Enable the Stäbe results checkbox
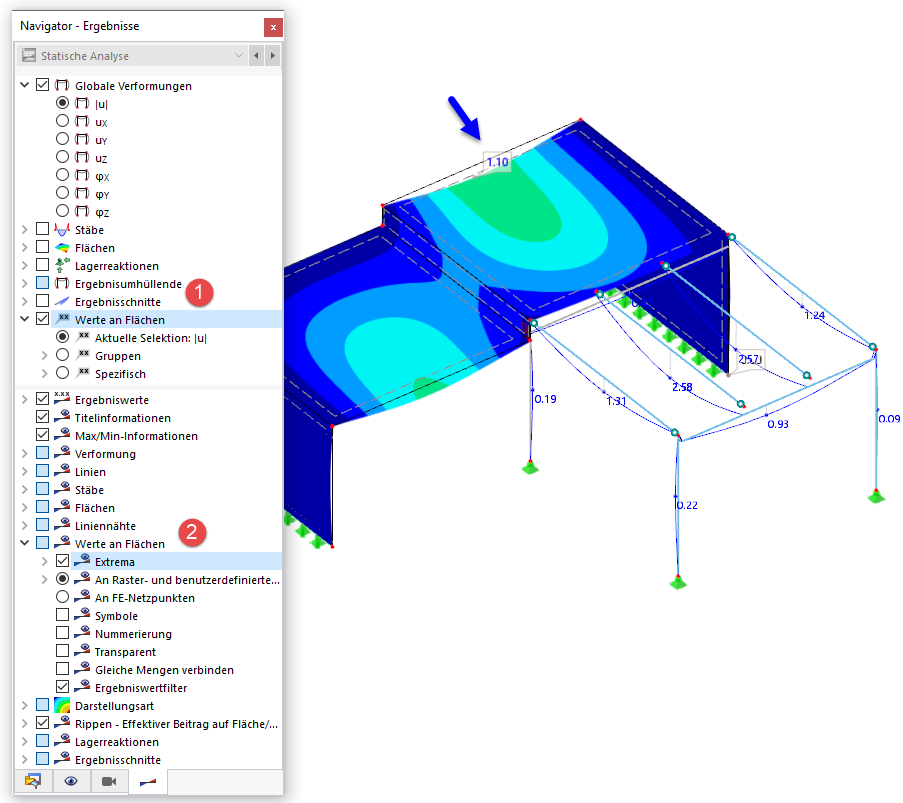The image size is (903, 803). tap(43, 229)
